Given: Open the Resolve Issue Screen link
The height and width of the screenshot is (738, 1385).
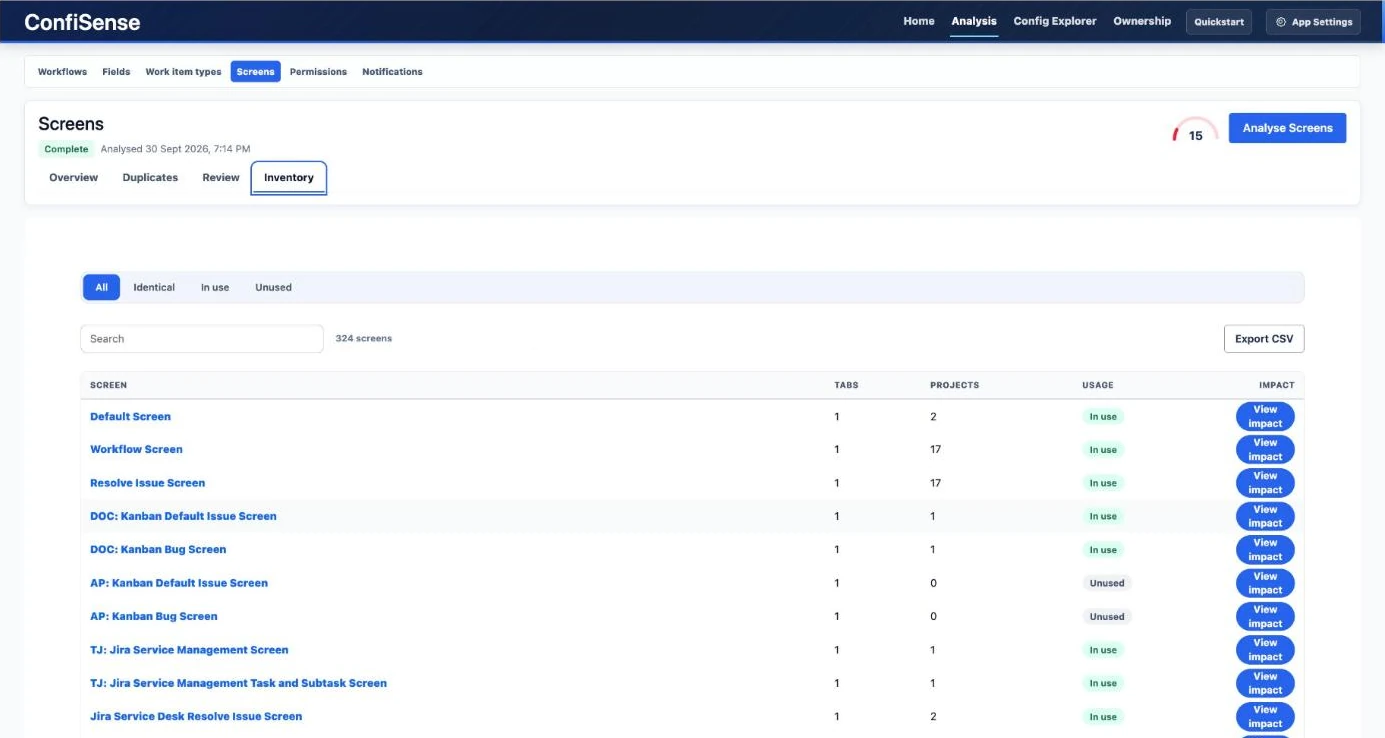Looking at the screenshot, I should [147, 483].
